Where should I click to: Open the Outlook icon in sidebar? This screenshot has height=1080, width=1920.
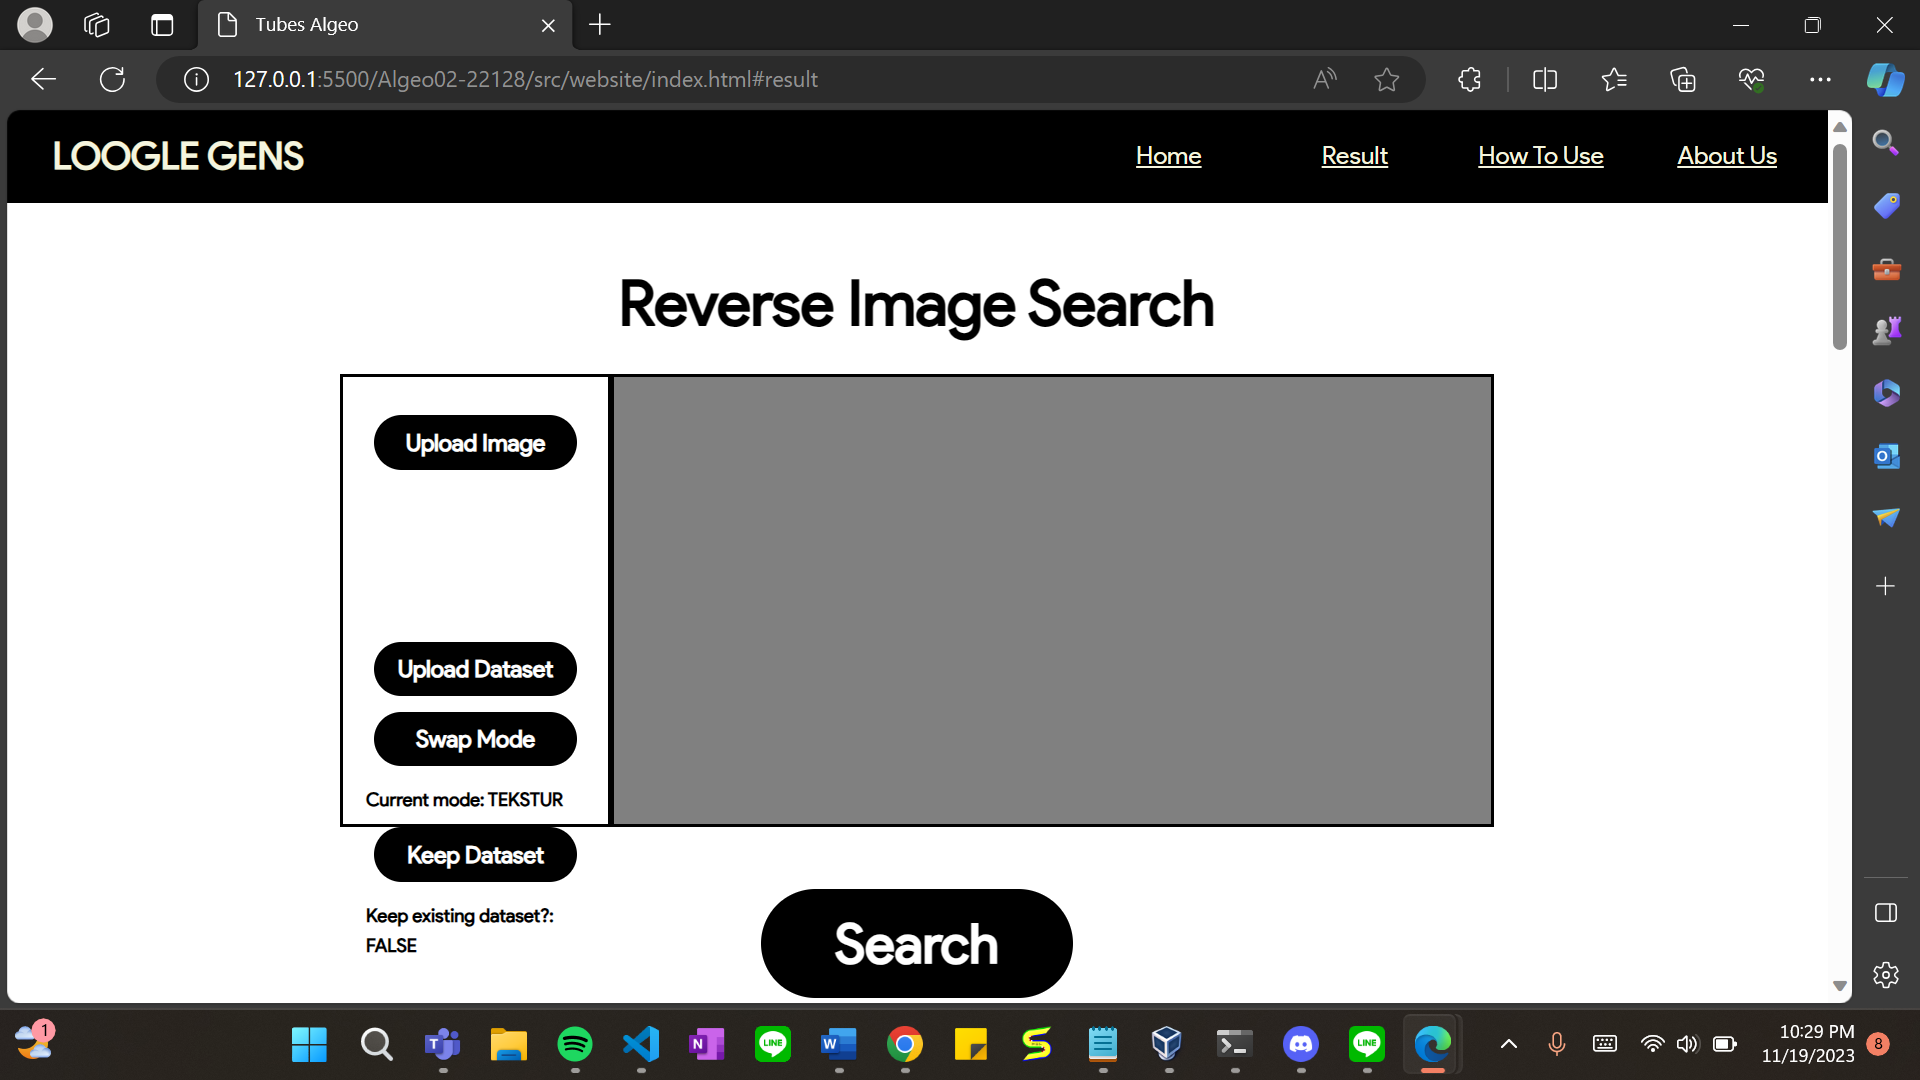tap(1886, 456)
